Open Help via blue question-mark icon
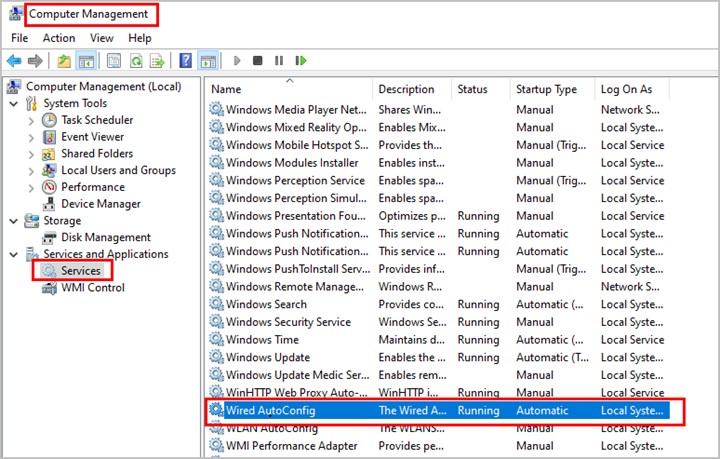 coord(186,61)
